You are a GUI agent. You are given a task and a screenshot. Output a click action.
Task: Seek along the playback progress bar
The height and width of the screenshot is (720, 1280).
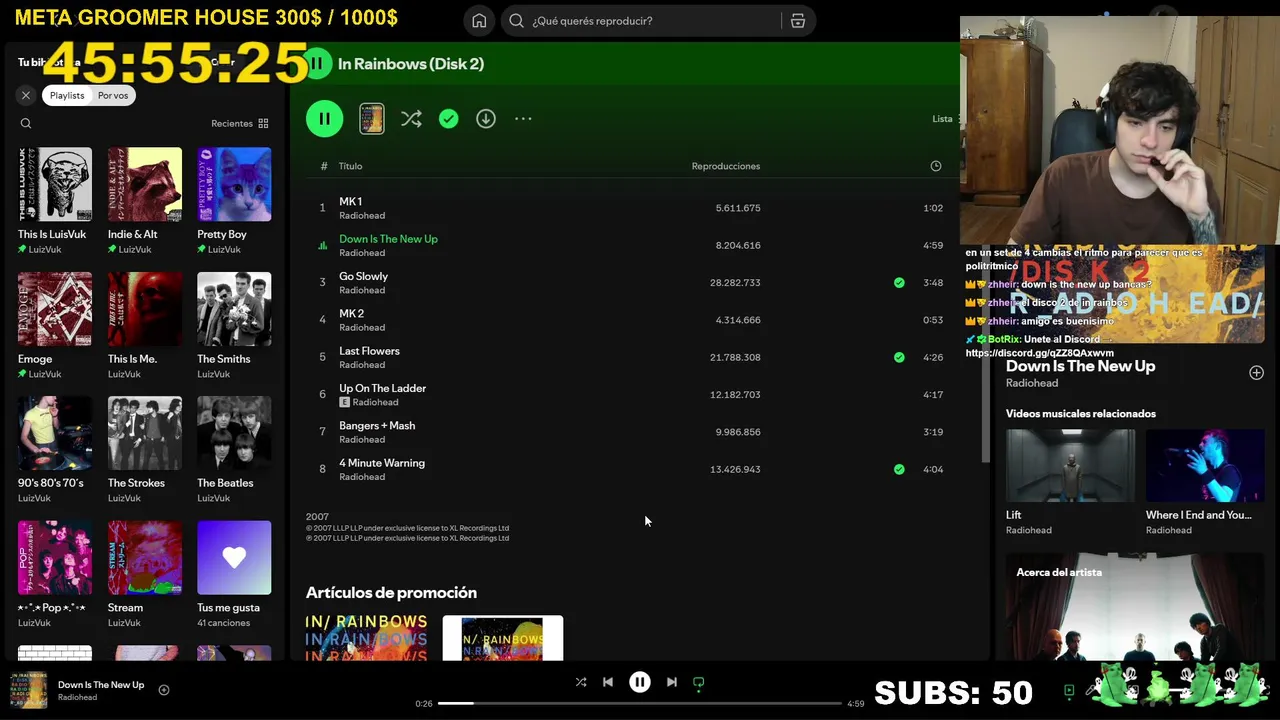640,703
